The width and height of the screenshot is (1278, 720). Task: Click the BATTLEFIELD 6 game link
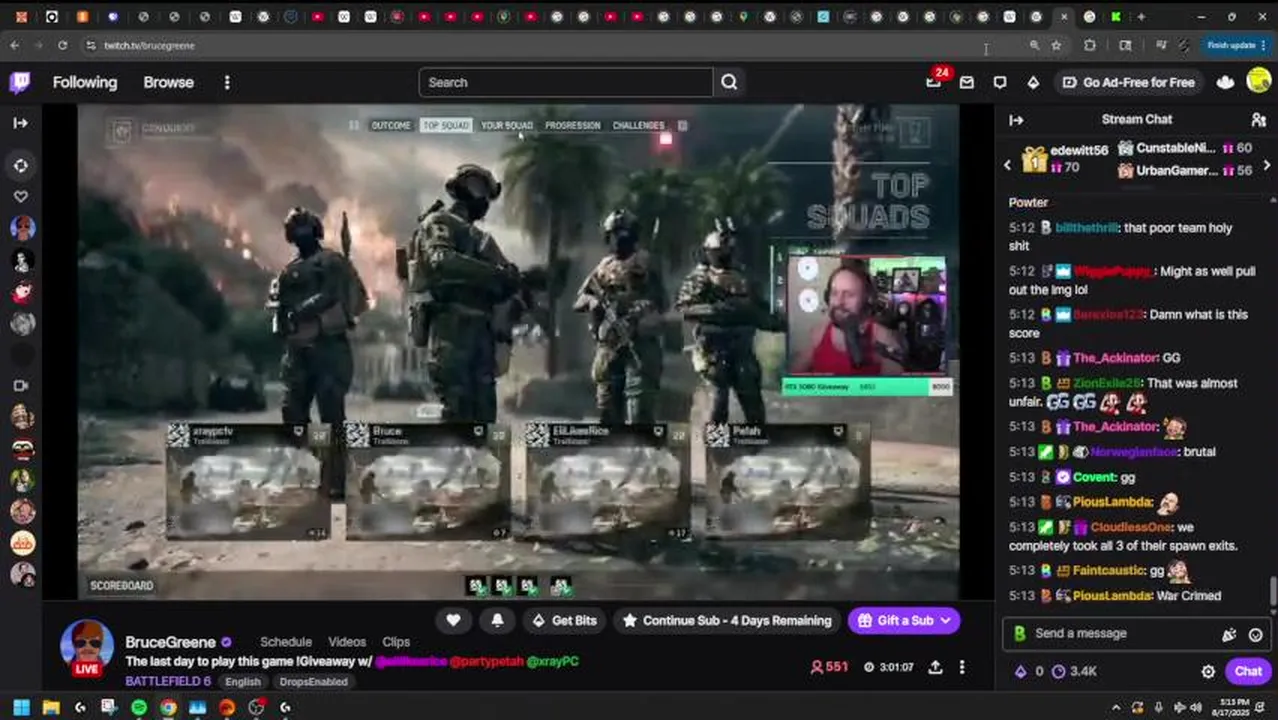[x=168, y=681]
